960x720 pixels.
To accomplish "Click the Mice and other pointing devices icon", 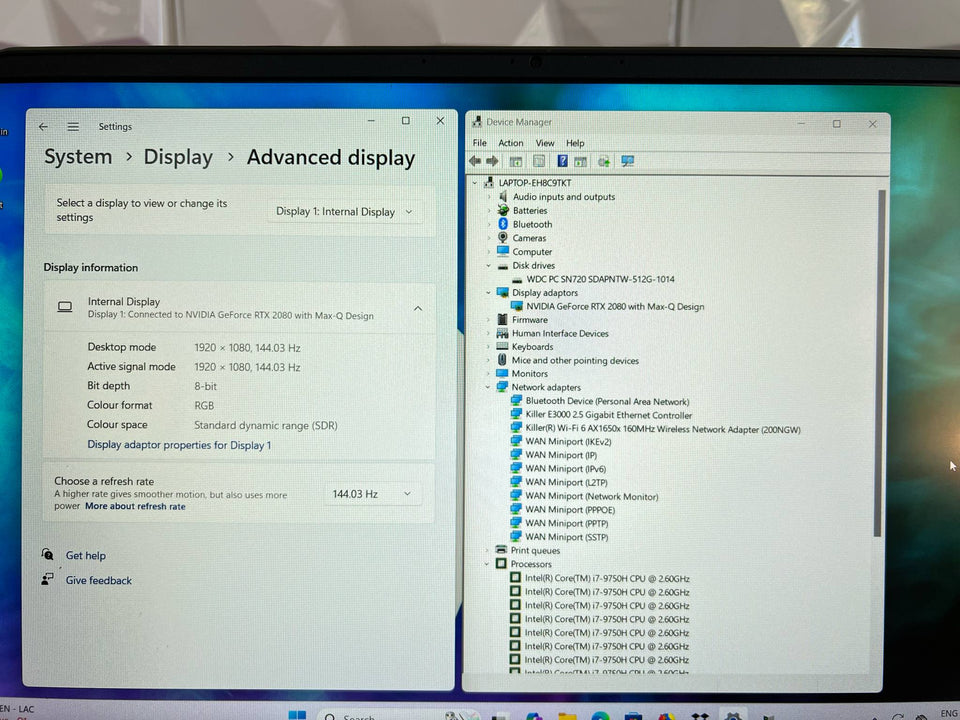I will pos(502,360).
